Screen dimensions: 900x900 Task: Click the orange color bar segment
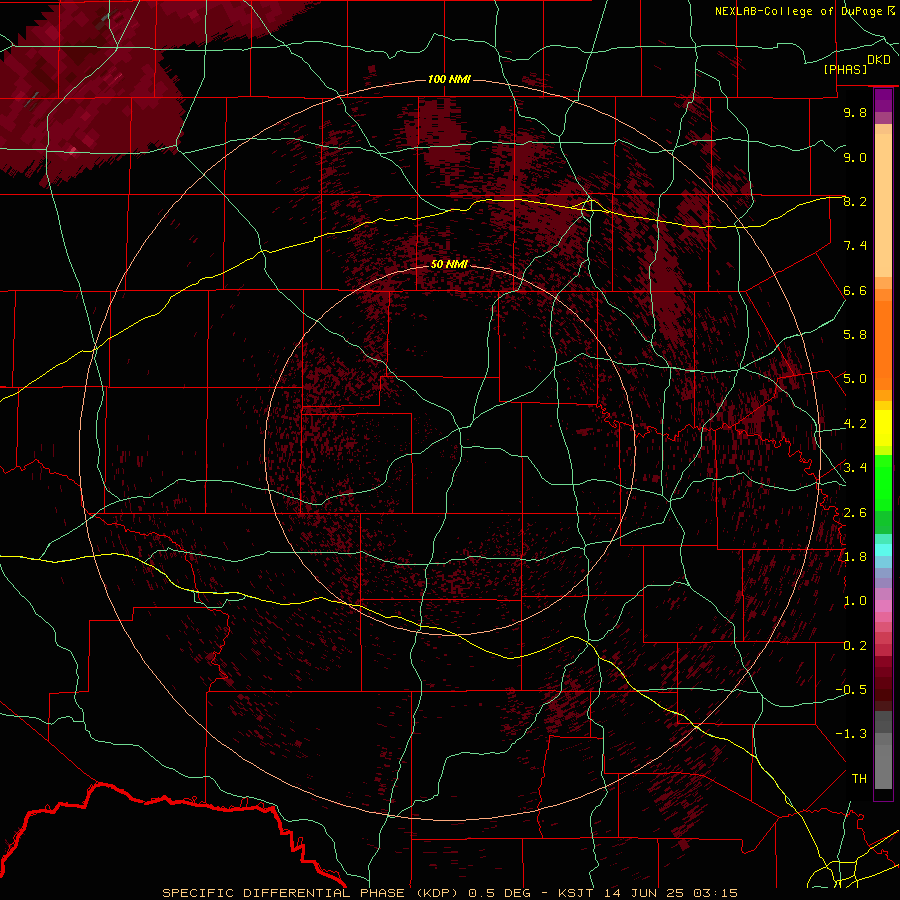click(x=883, y=344)
